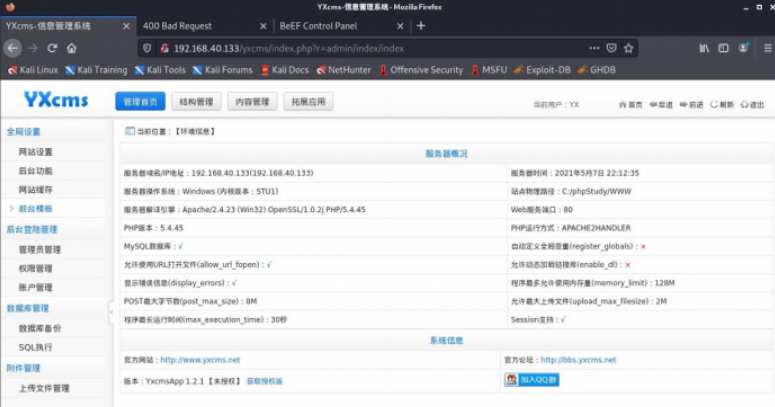Image resolution: width=775 pixels, height=407 pixels.
Task: Open the Offensive Security bookmark
Action: point(421,70)
